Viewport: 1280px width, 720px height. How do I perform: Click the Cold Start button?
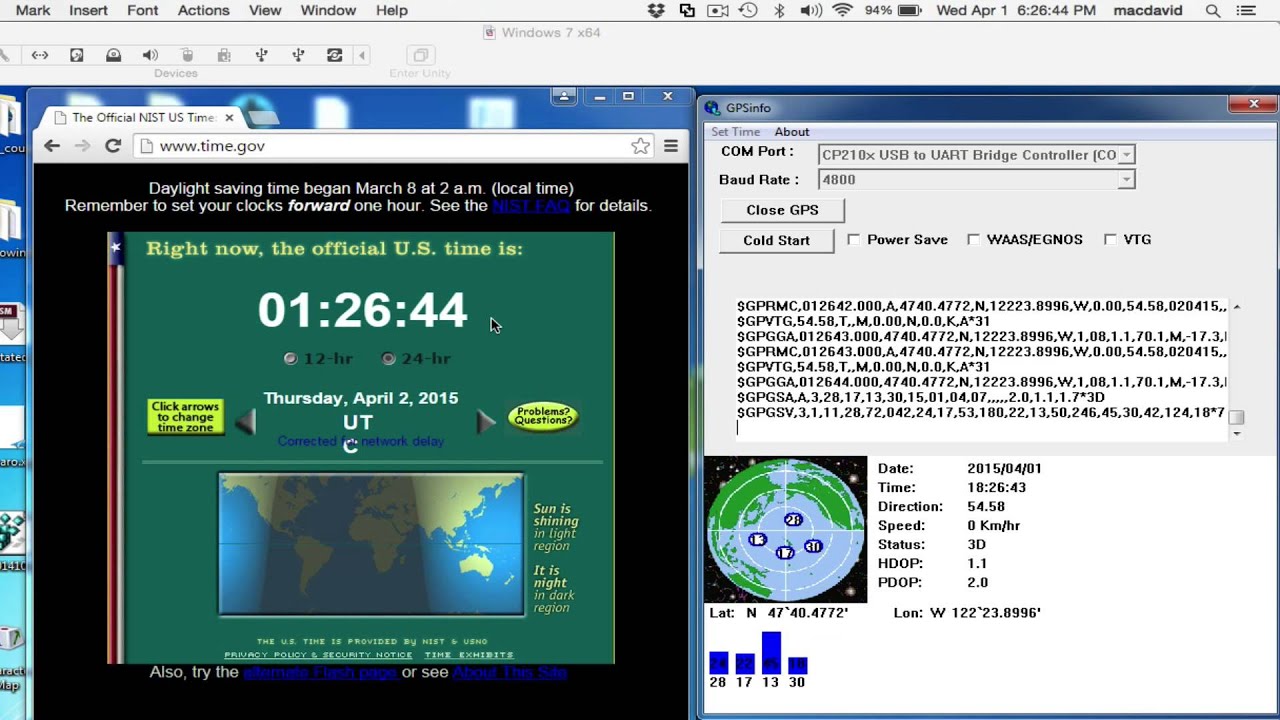coord(776,240)
